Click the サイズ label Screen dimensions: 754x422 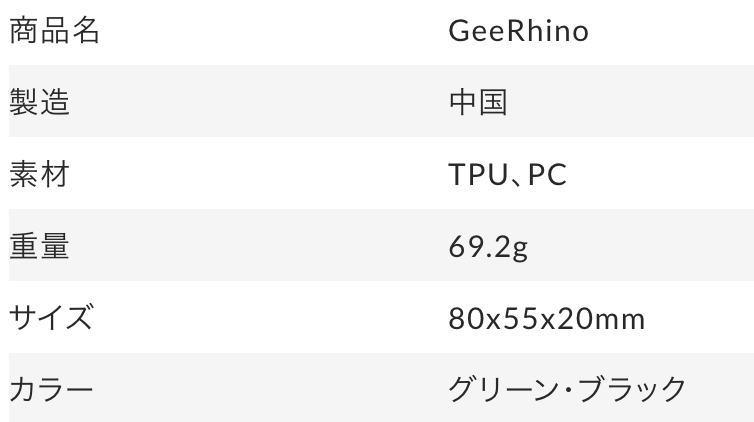point(51,318)
